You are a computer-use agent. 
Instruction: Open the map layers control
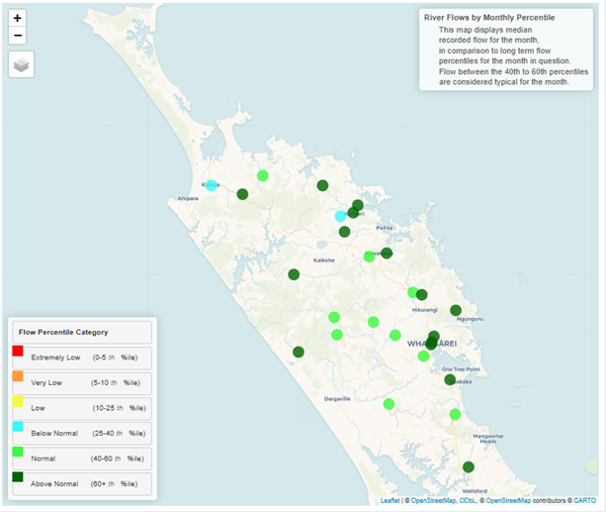coord(21,65)
